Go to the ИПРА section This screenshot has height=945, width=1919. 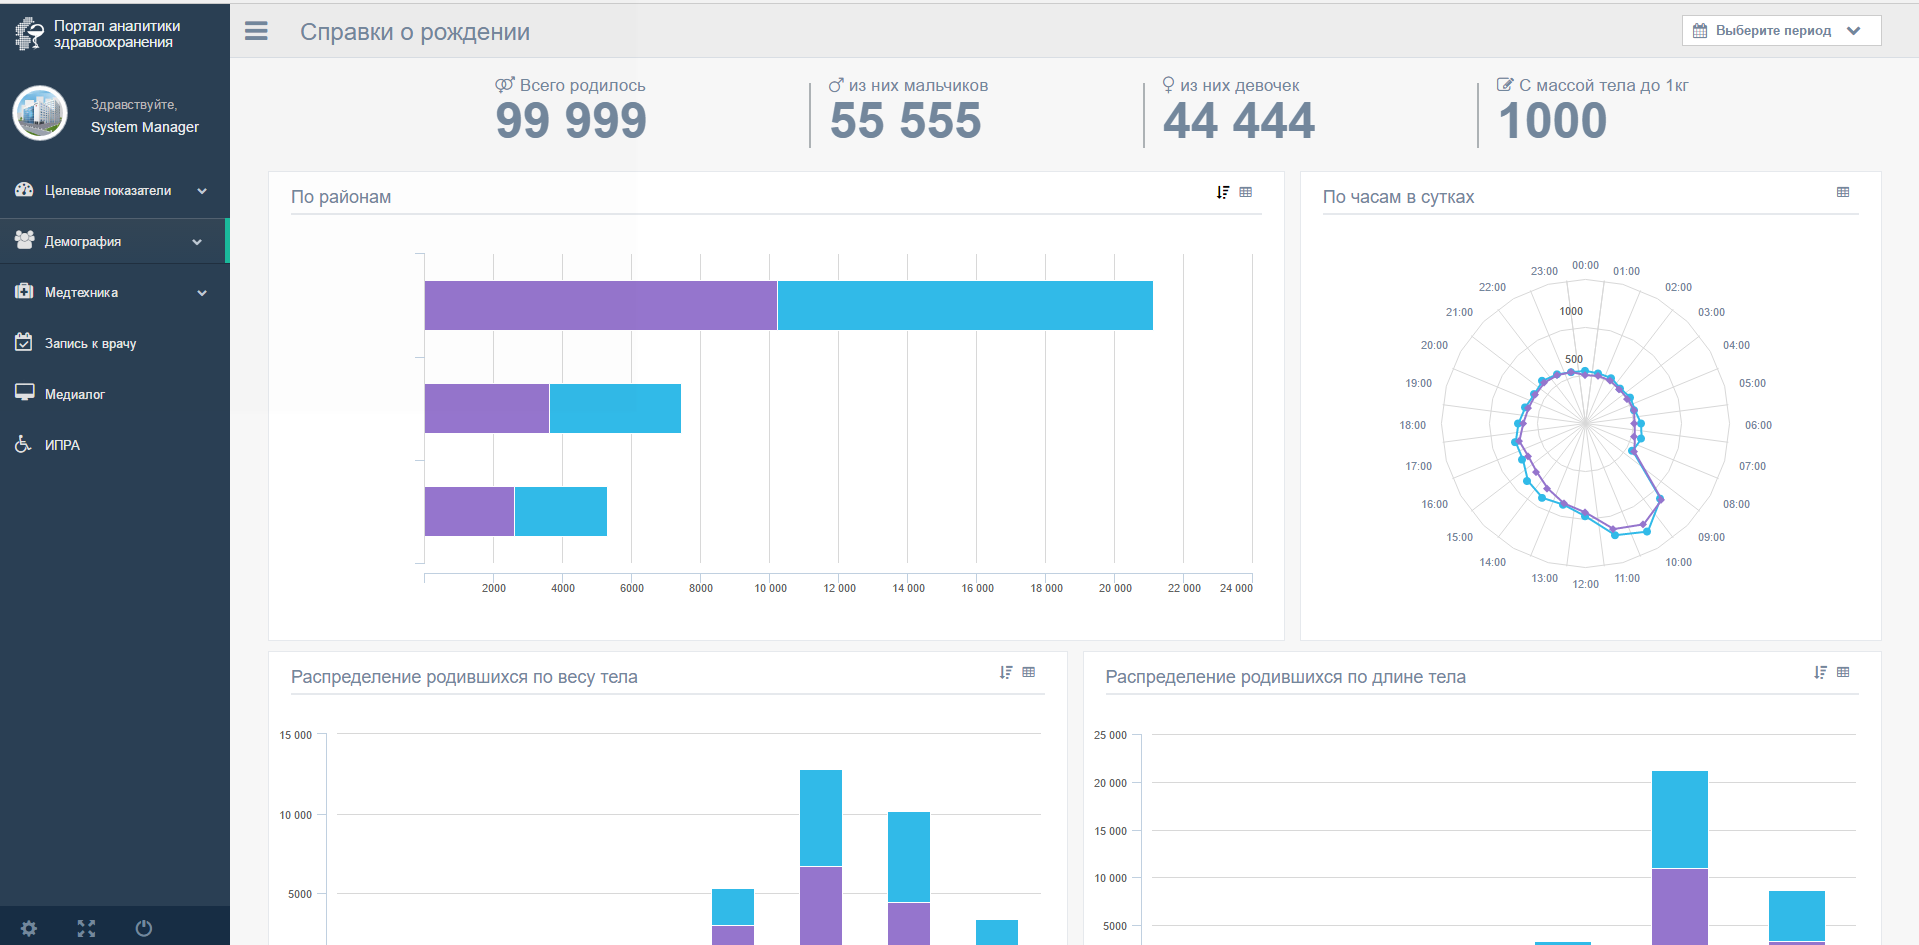115,445
